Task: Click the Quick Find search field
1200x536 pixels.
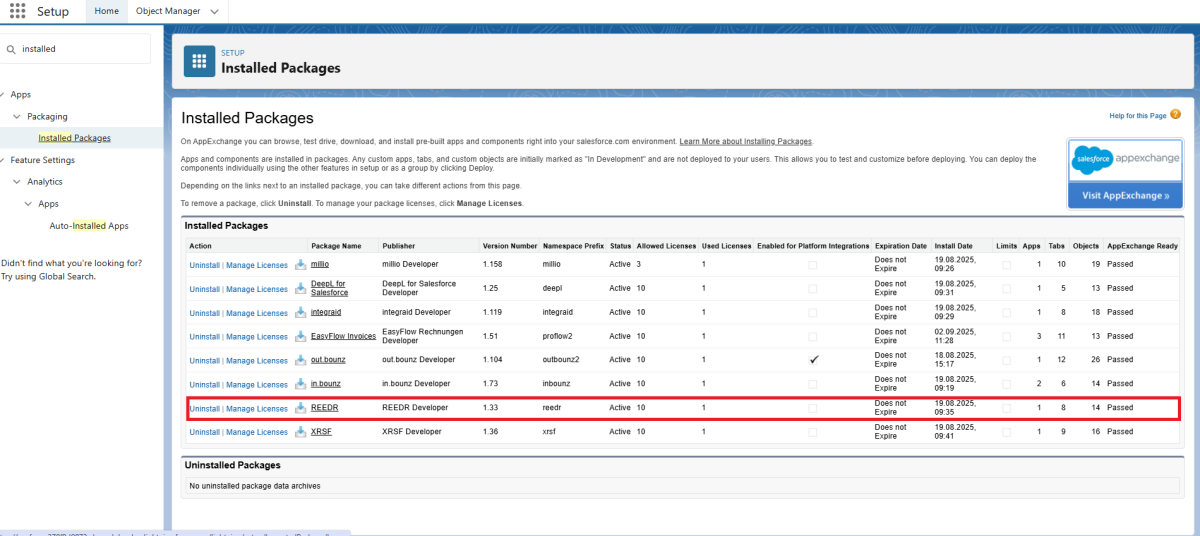Action: (80, 48)
